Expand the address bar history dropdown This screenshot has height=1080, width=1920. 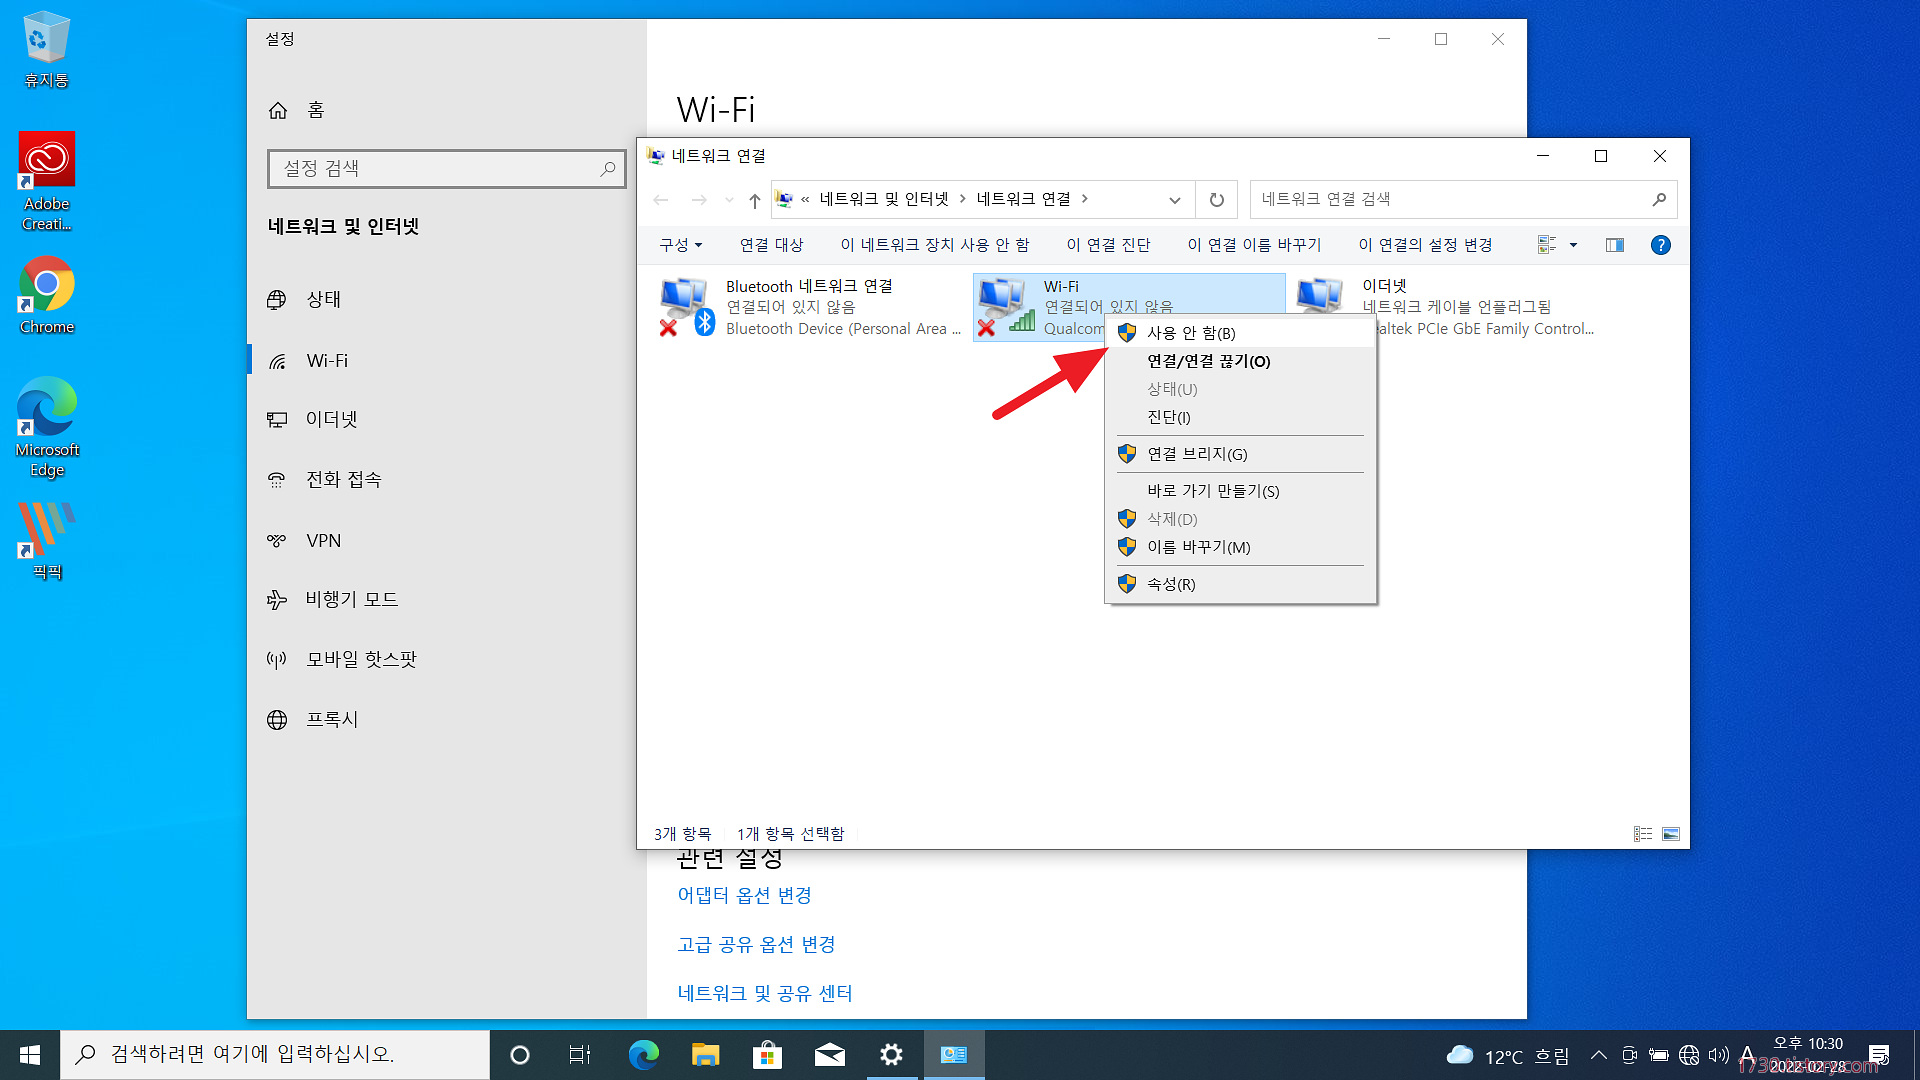point(1174,200)
